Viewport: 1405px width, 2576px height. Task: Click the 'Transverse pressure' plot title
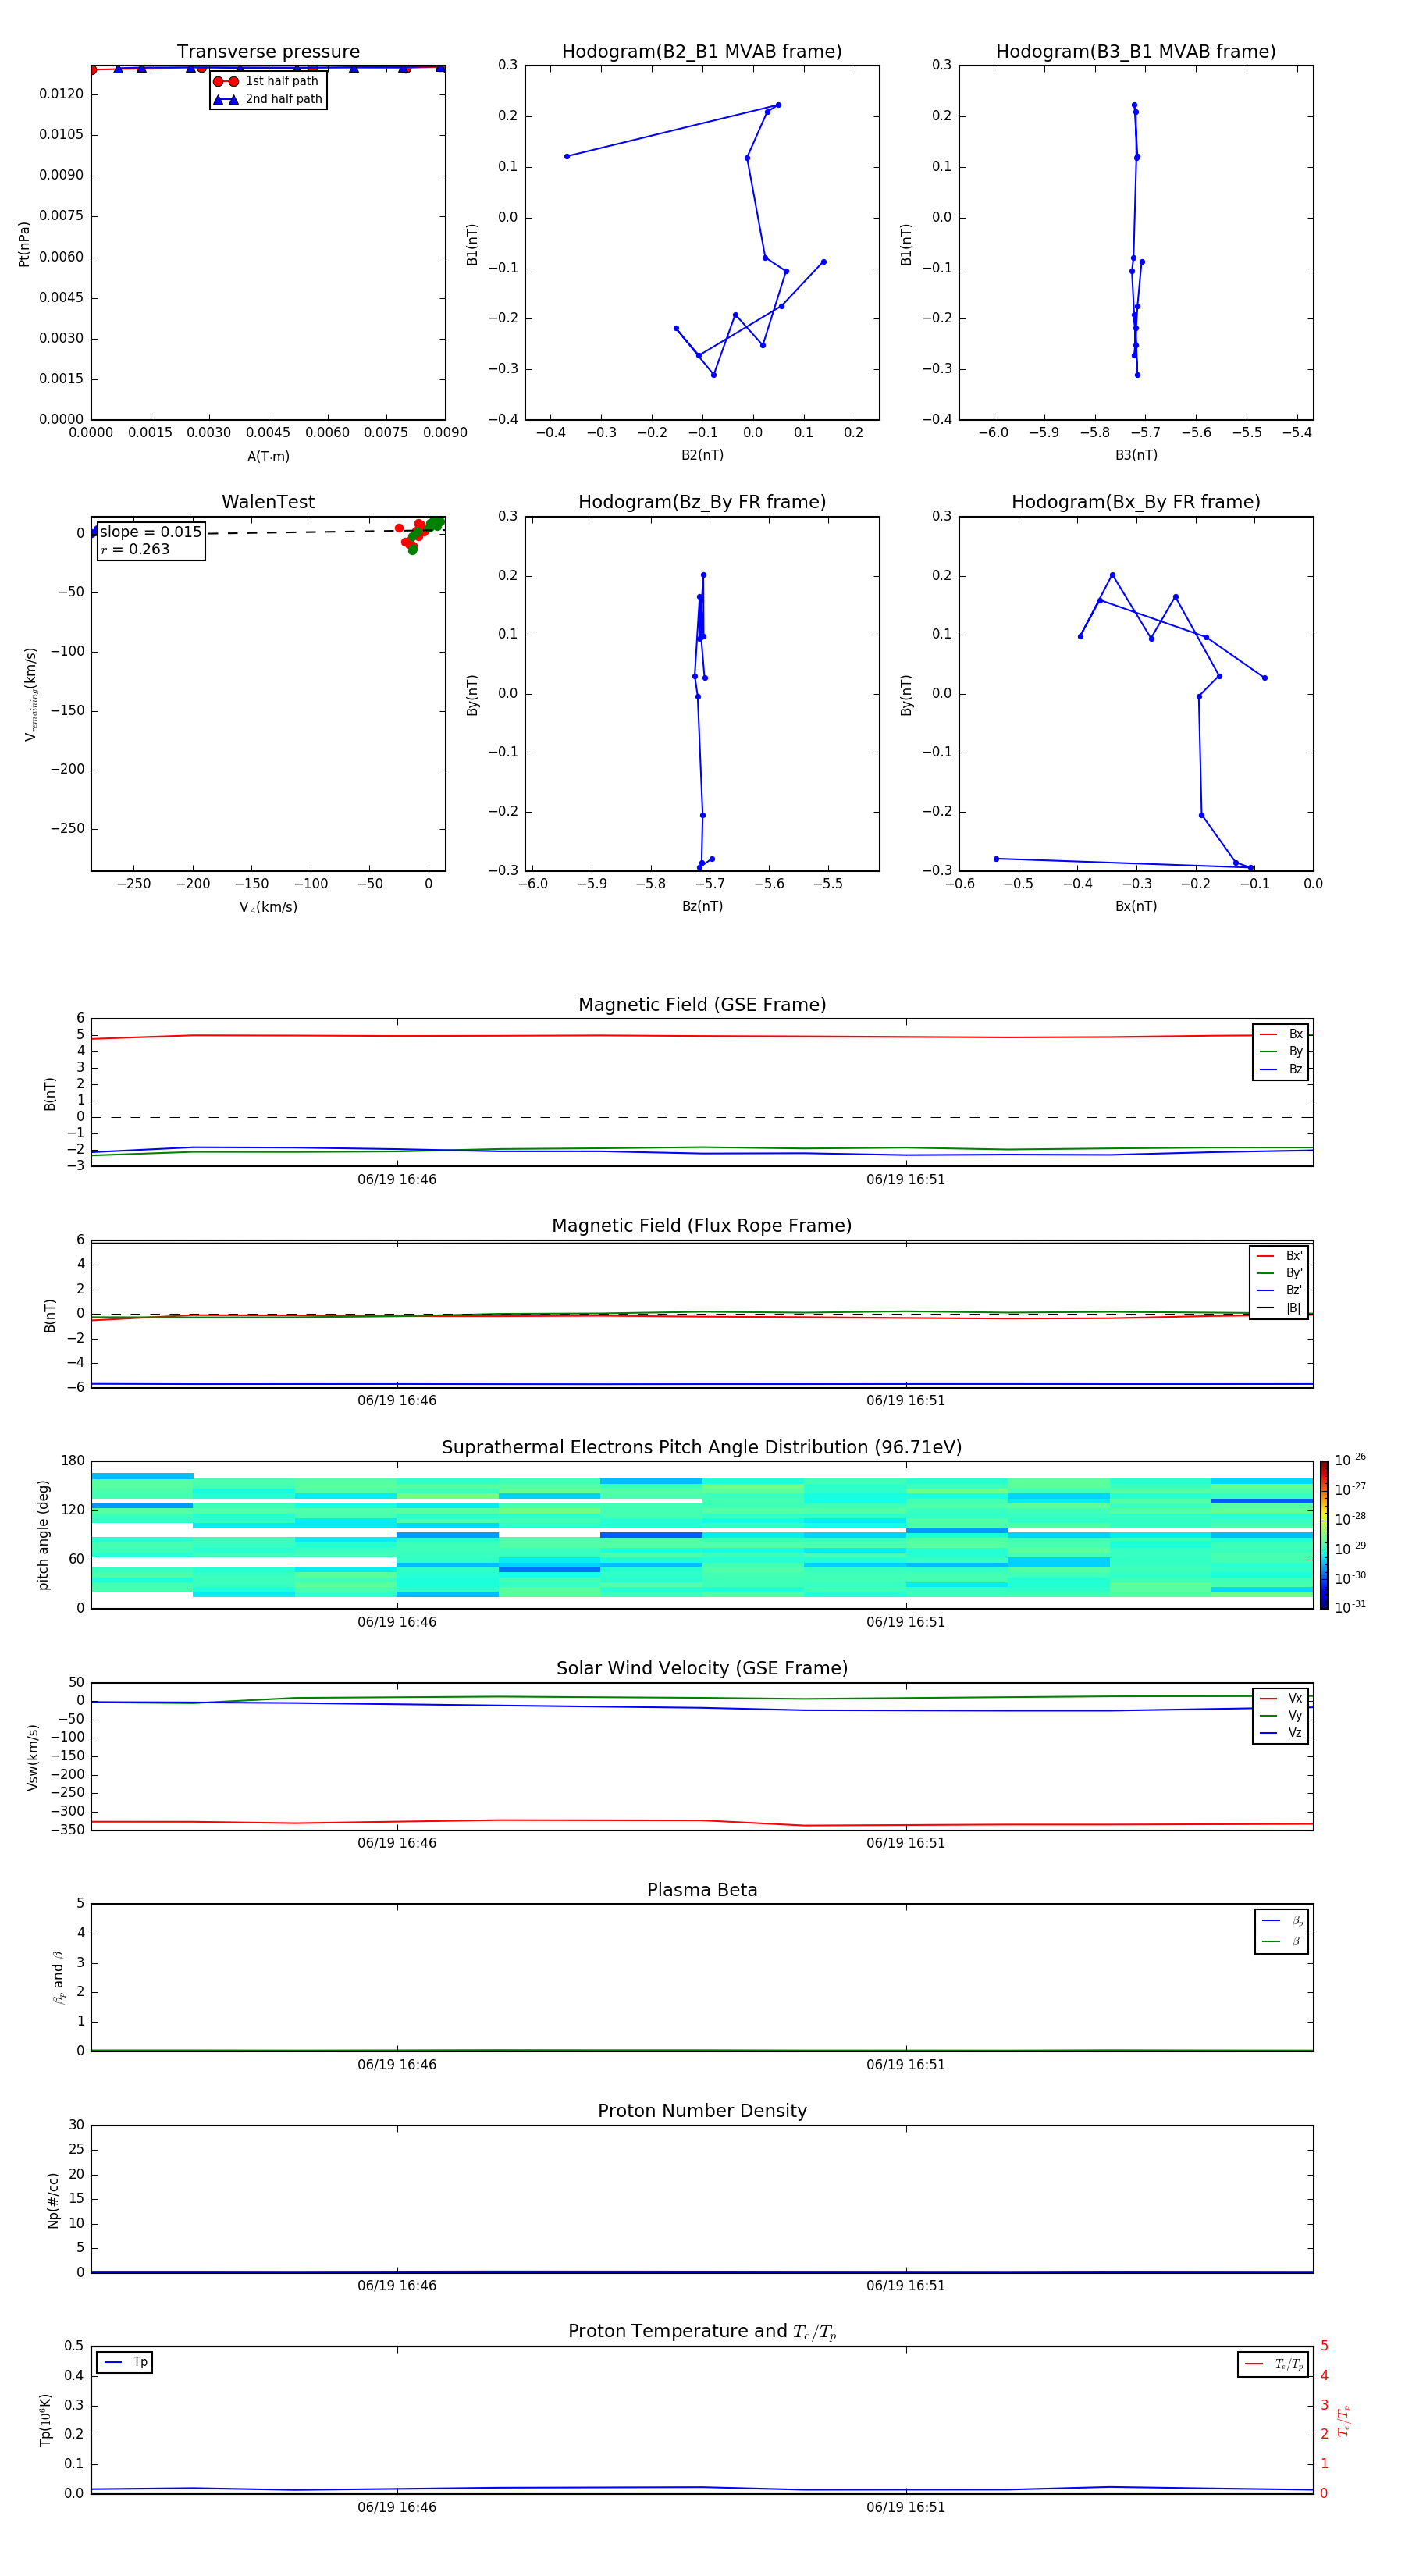268,52
